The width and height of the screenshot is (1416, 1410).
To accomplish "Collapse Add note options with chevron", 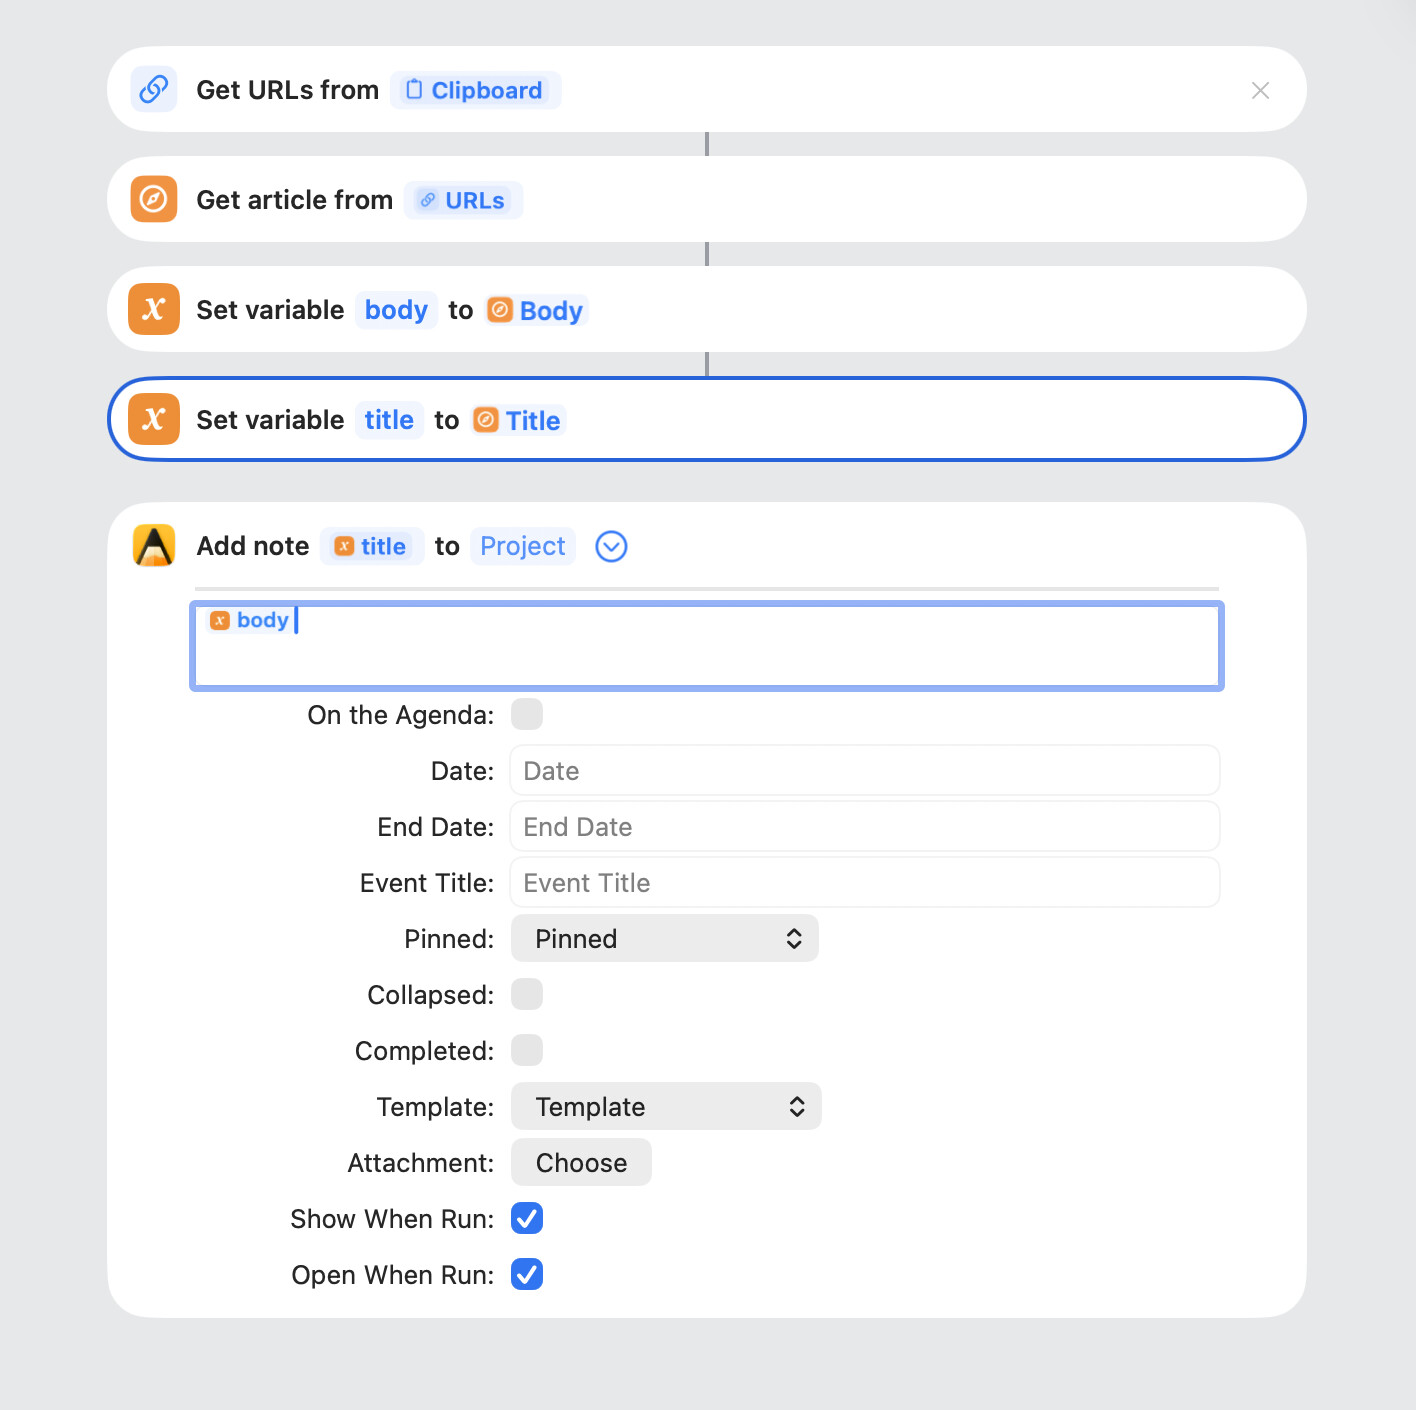I will pos(611,546).
